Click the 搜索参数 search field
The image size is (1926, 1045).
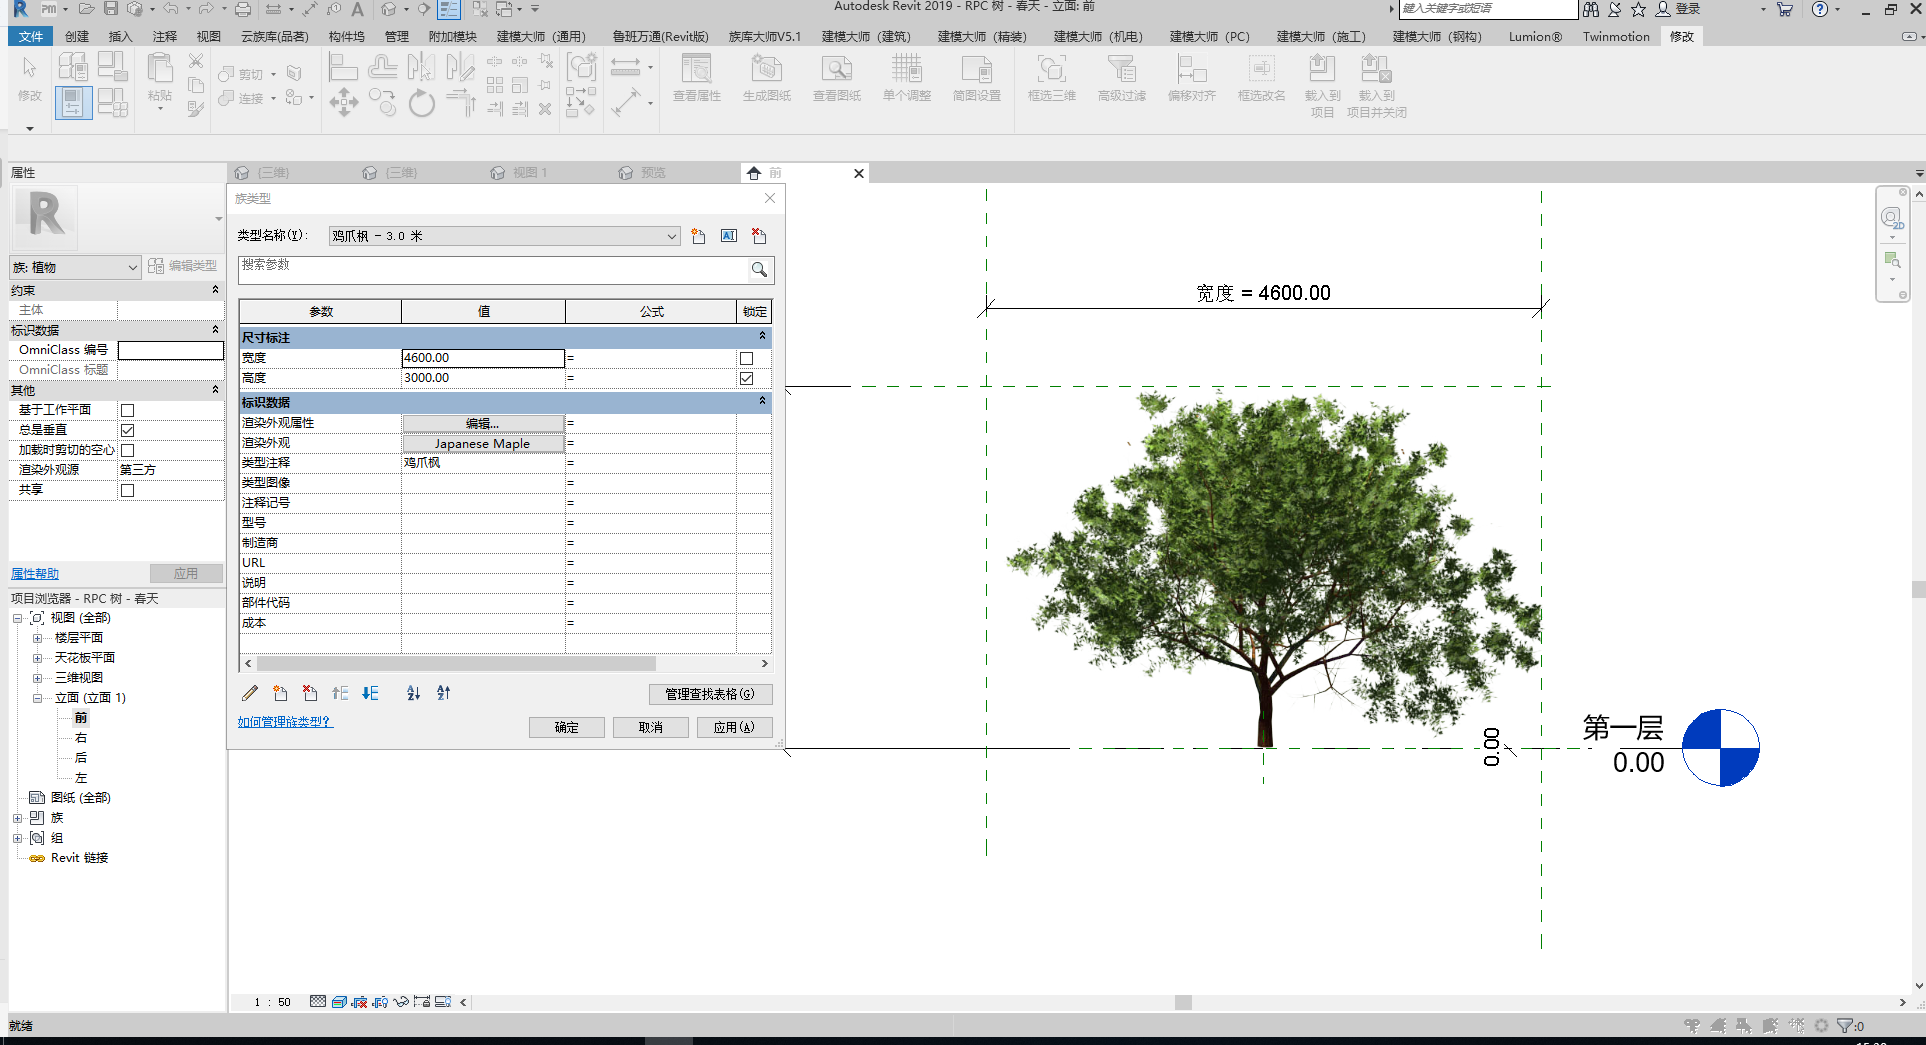pyautogui.click(x=492, y=270)
